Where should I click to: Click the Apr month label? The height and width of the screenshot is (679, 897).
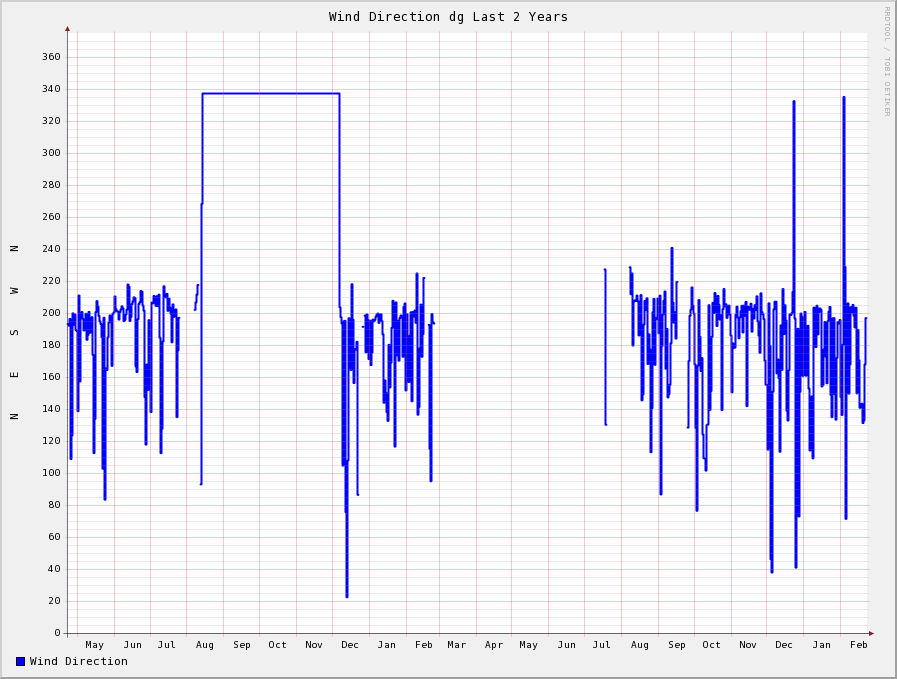[x=494, y=645]
